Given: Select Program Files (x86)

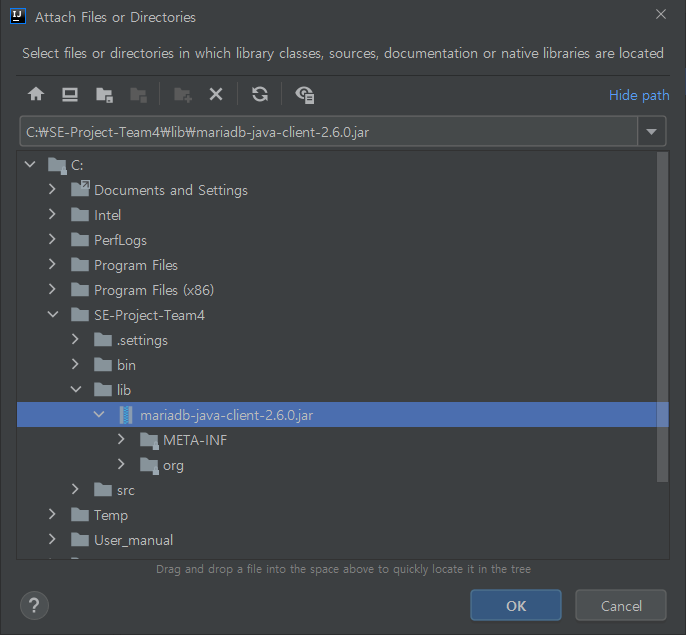Looking at the screenshot, I should [x=142, y=290].
